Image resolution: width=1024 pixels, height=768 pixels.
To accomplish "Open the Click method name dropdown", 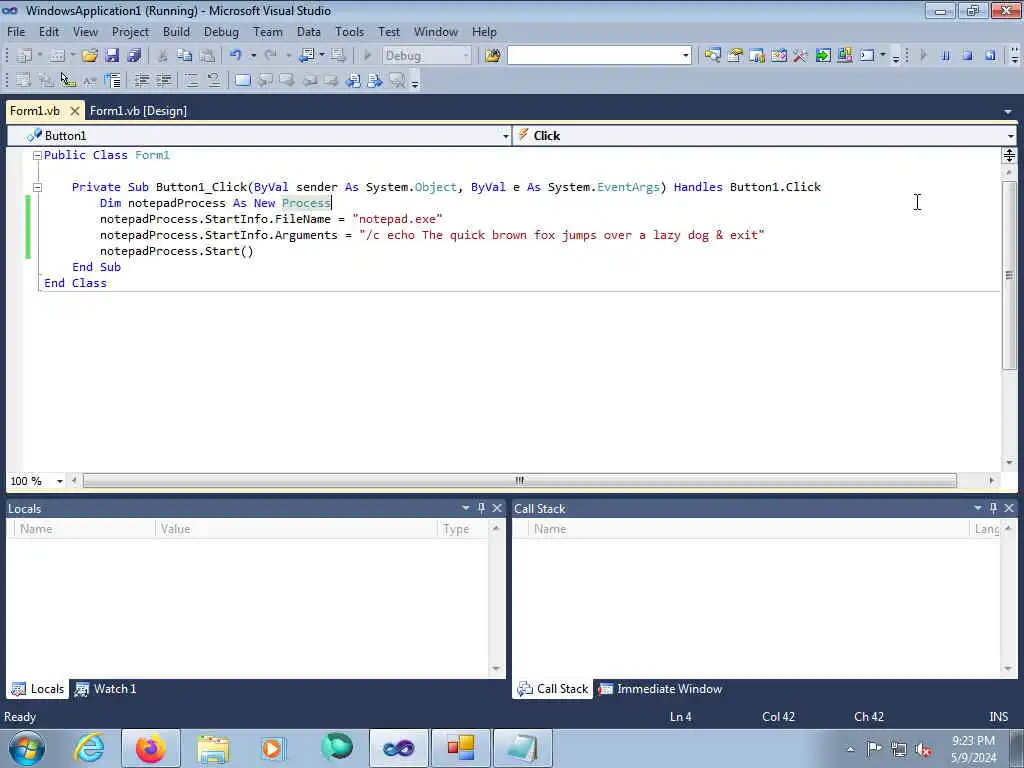I will tap(1010, 136).
